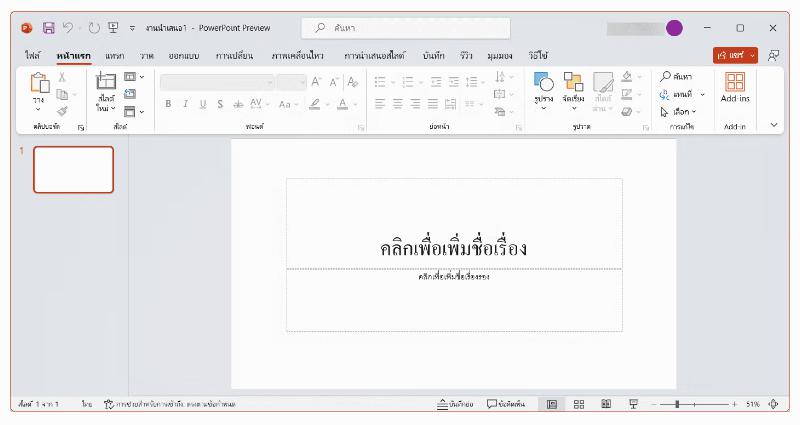Click the Undo arrow in title bar
The image size is (800, 425).
click(68, 28)
